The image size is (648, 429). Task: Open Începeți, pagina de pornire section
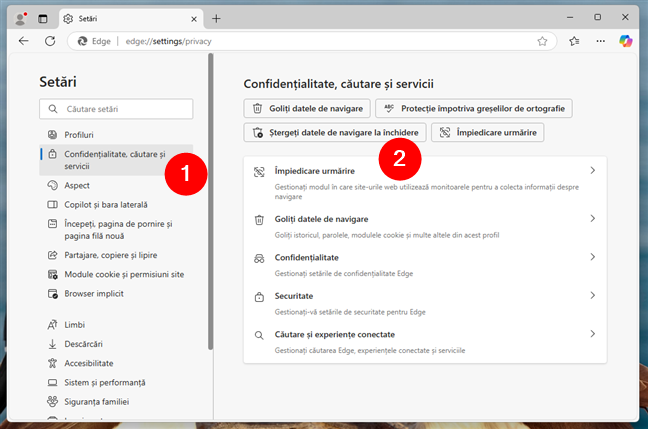point(116,230)
